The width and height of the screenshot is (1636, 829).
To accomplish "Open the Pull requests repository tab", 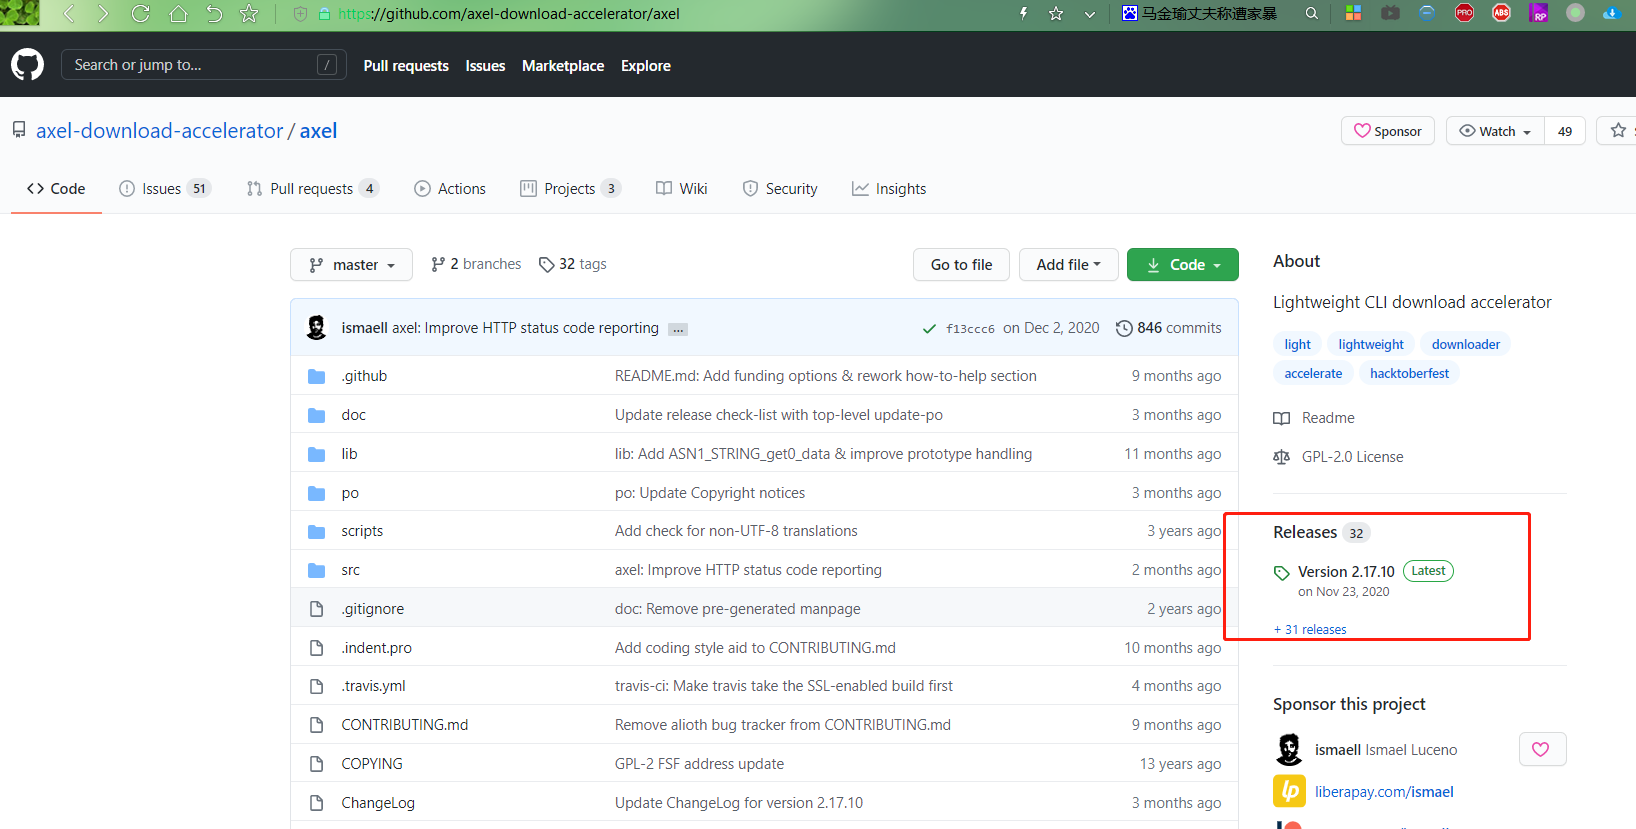I will point(313,189).
